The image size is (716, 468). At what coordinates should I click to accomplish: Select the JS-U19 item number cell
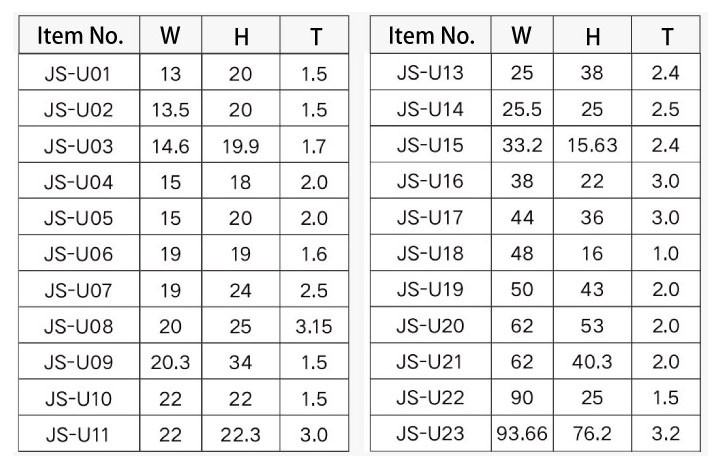430,291
